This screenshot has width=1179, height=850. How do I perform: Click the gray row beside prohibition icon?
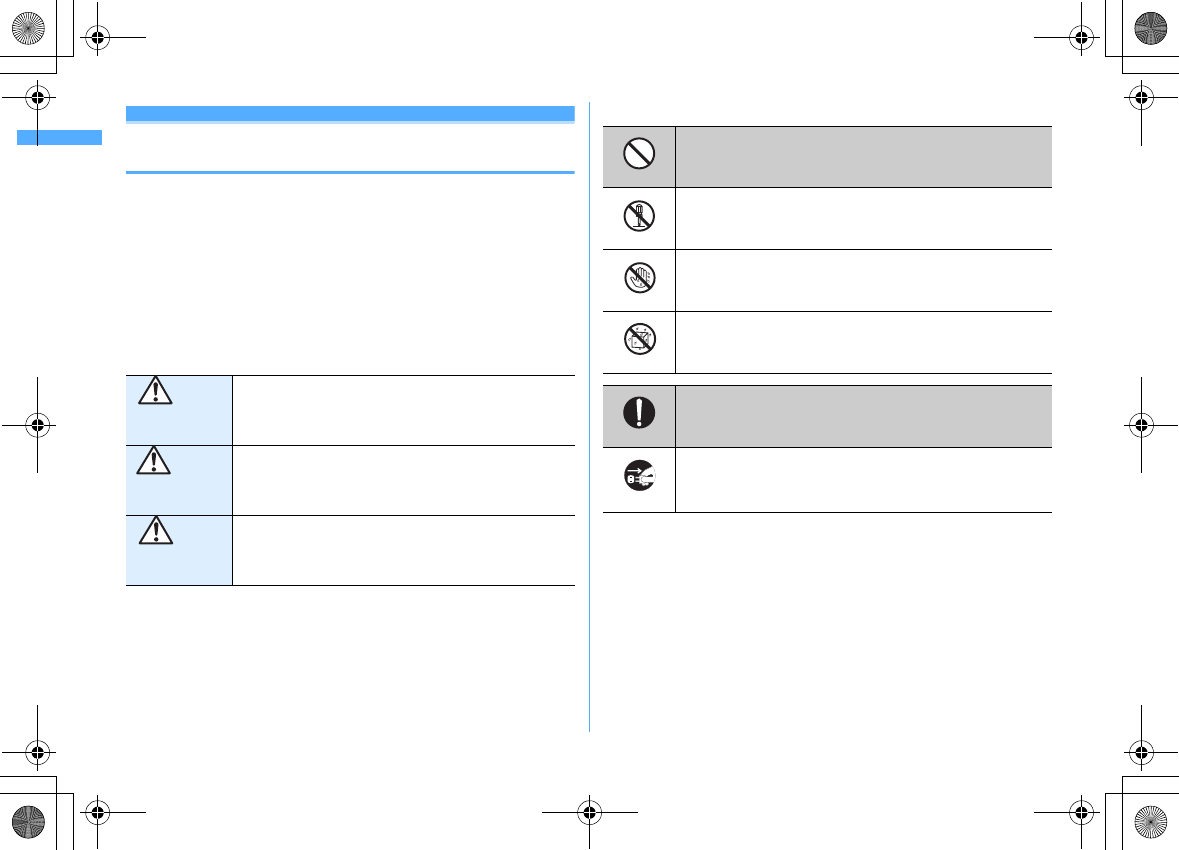863,156
